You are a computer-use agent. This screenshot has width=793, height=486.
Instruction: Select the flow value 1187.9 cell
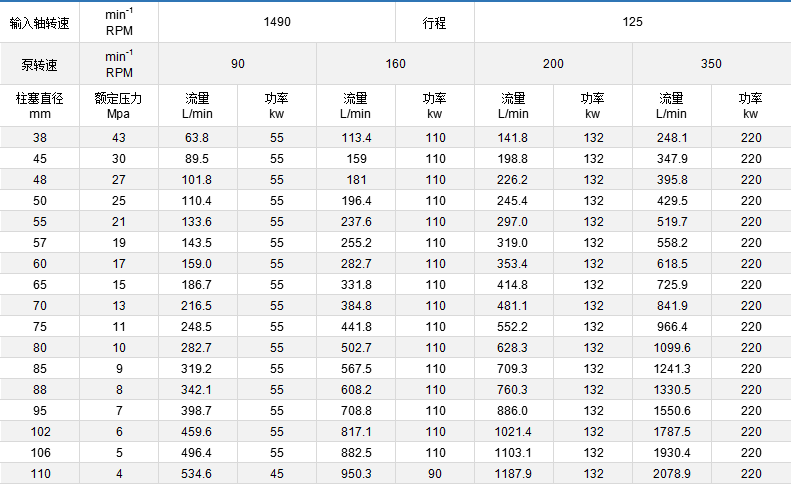point(513,474)
